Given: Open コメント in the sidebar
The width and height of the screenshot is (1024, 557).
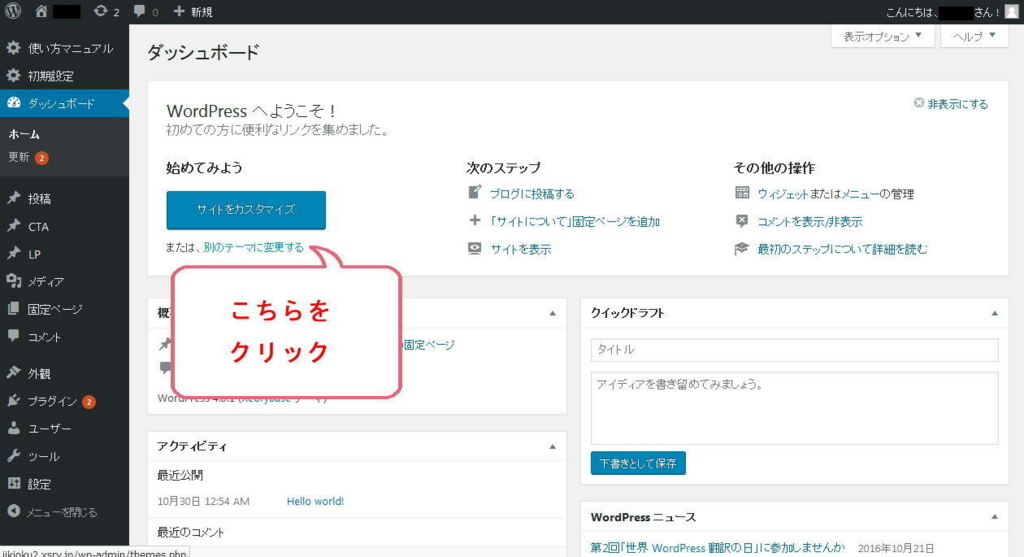Looking at the screenshot, I should coord(64,337).
